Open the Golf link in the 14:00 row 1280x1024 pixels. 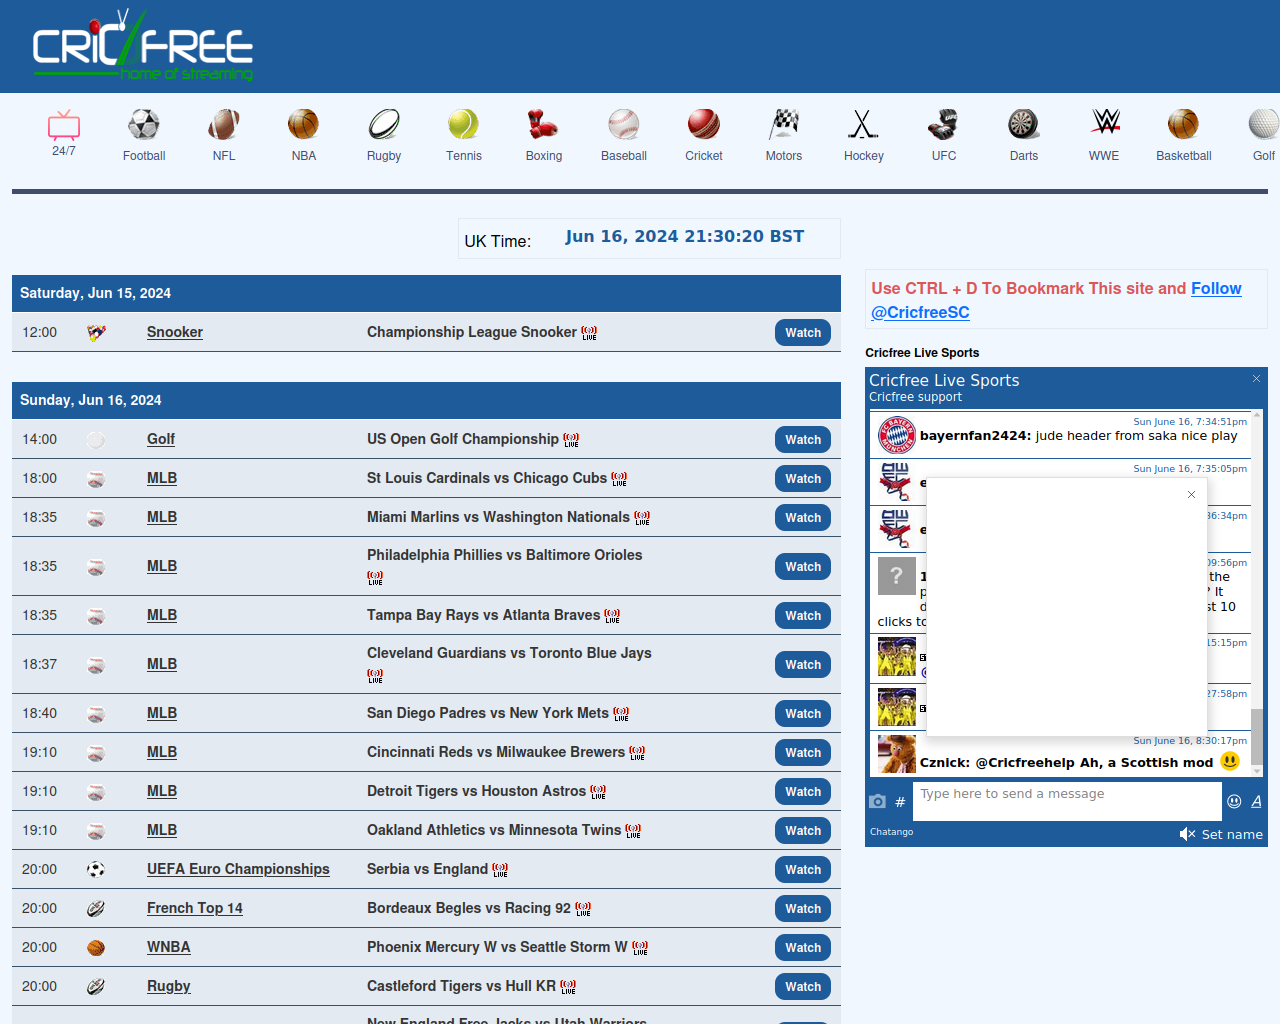tap(161, 439)
